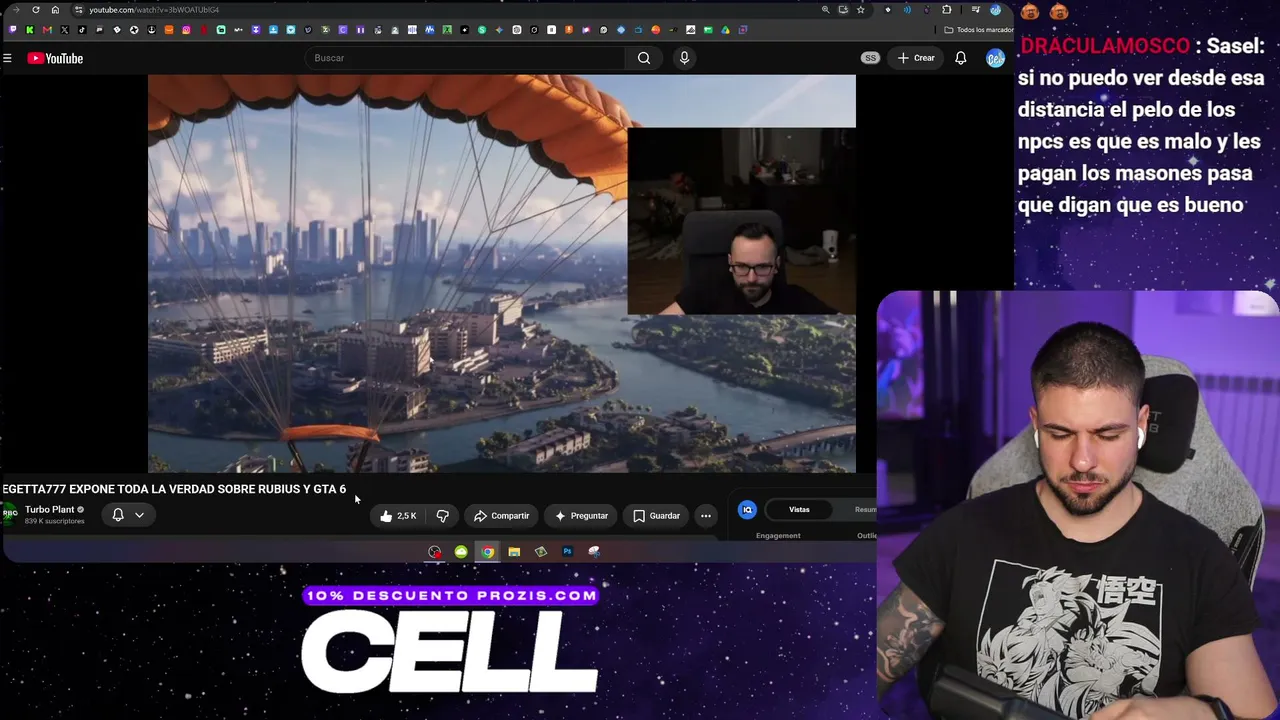Image resolution: width=1280 pixels, height=720 pixels.
Task: Open the Turbo Plant channel name link
Action: tap(49, 510)
